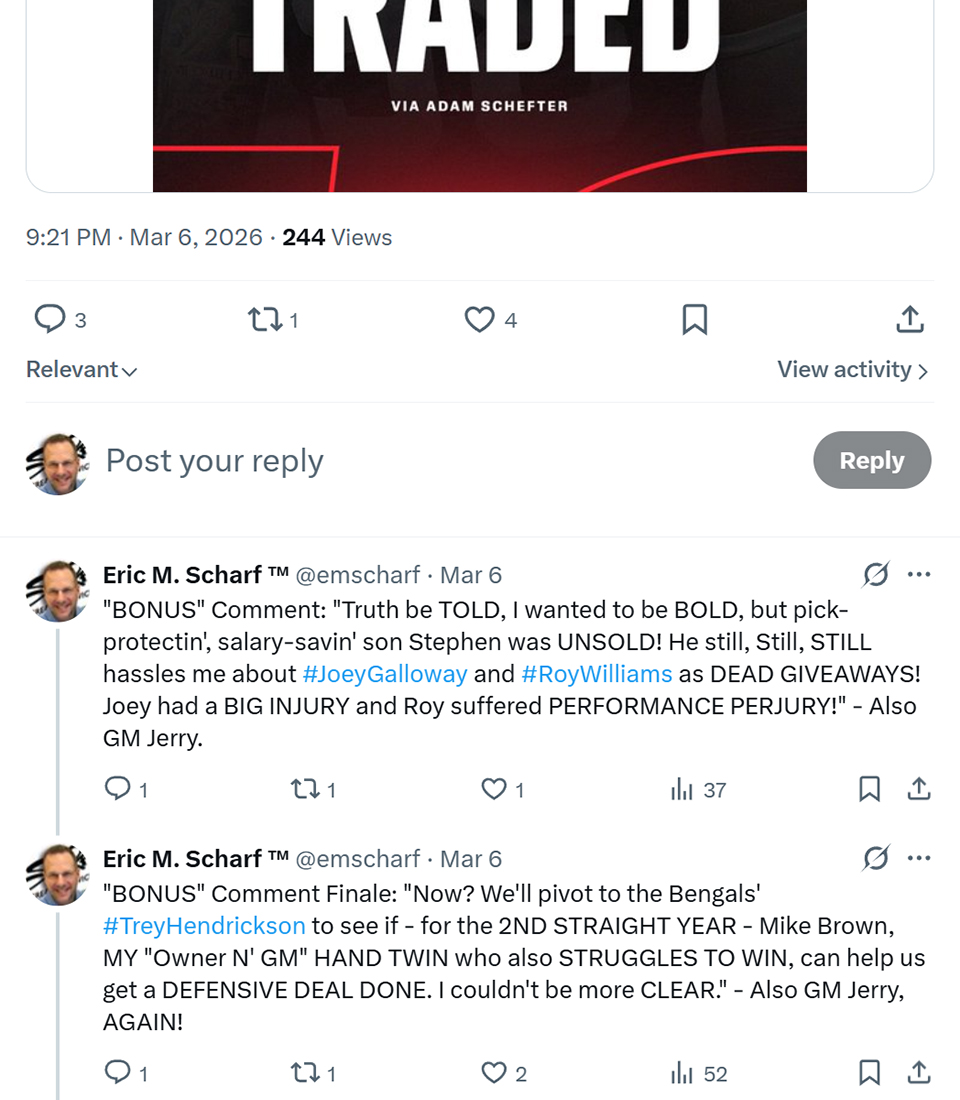Share the main post via the upload icon

[909, 319]
